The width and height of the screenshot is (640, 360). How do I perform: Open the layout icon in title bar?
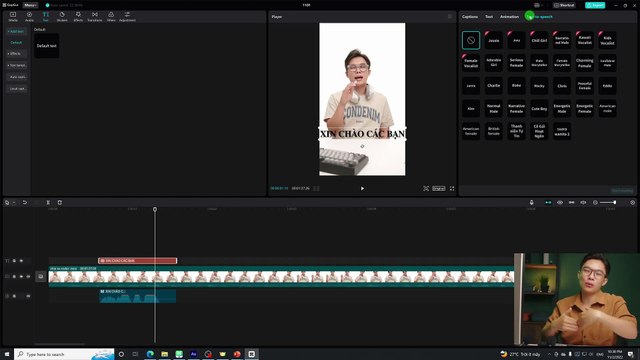537,5
